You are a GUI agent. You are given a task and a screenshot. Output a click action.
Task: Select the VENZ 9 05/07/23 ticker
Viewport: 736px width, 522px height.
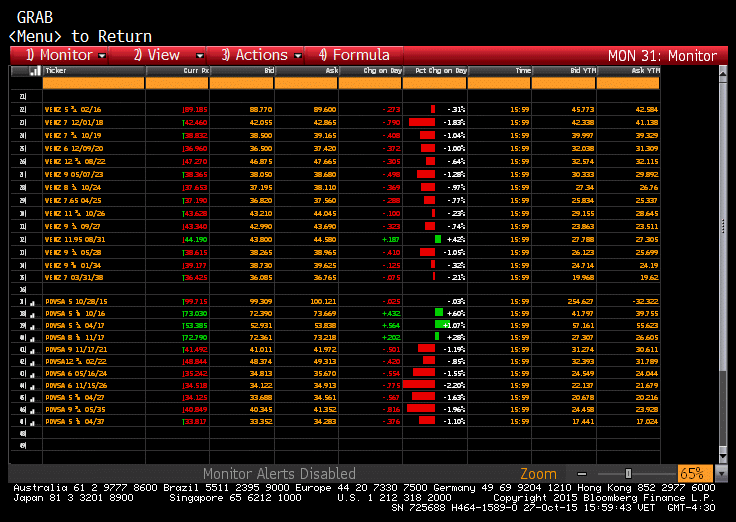coord(74,175)
